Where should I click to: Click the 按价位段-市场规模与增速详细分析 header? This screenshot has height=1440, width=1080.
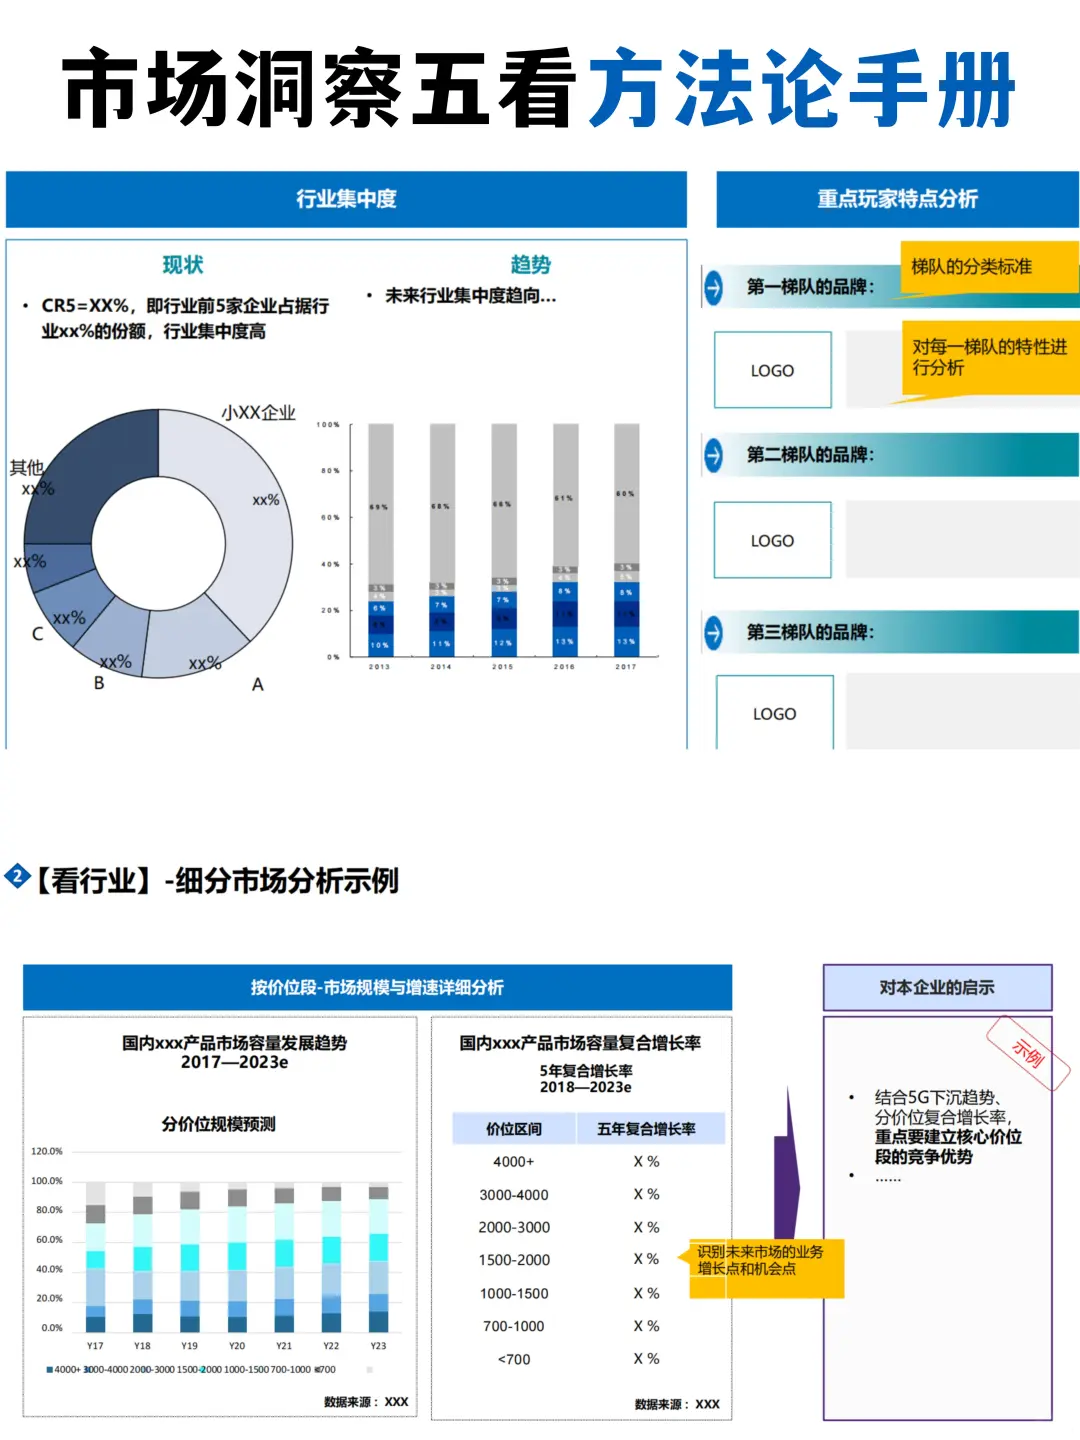point(377,987)
